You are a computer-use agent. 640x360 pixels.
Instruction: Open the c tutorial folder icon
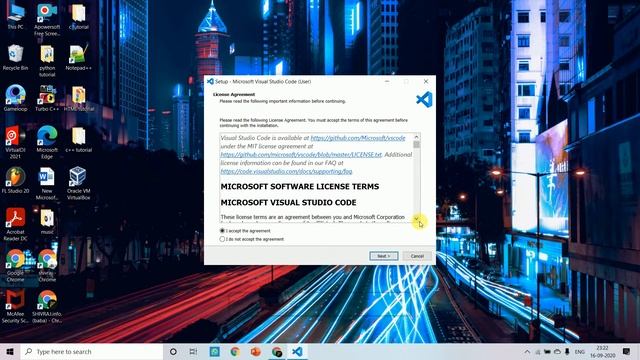(78, 16)
